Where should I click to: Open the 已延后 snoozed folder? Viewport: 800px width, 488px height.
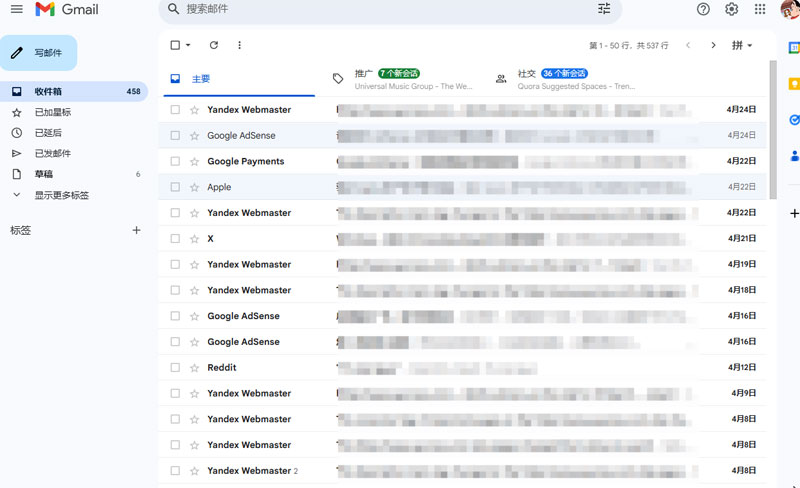click(x=48, y=133)
